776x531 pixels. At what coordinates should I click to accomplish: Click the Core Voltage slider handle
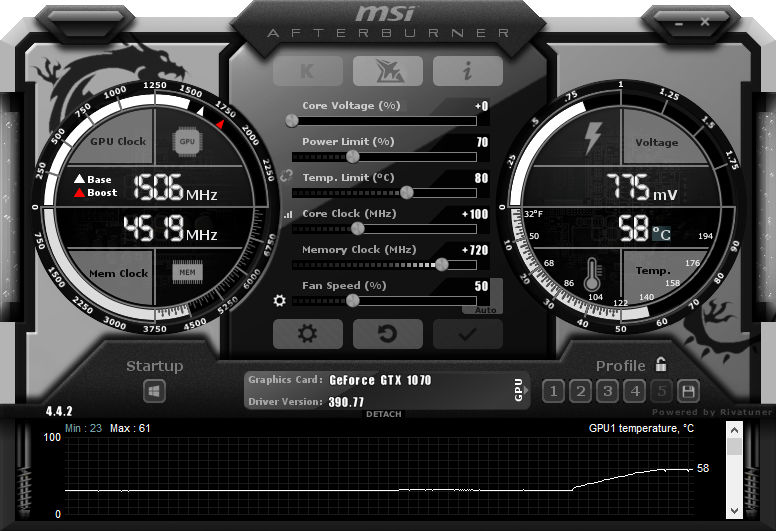pos(292,121)
